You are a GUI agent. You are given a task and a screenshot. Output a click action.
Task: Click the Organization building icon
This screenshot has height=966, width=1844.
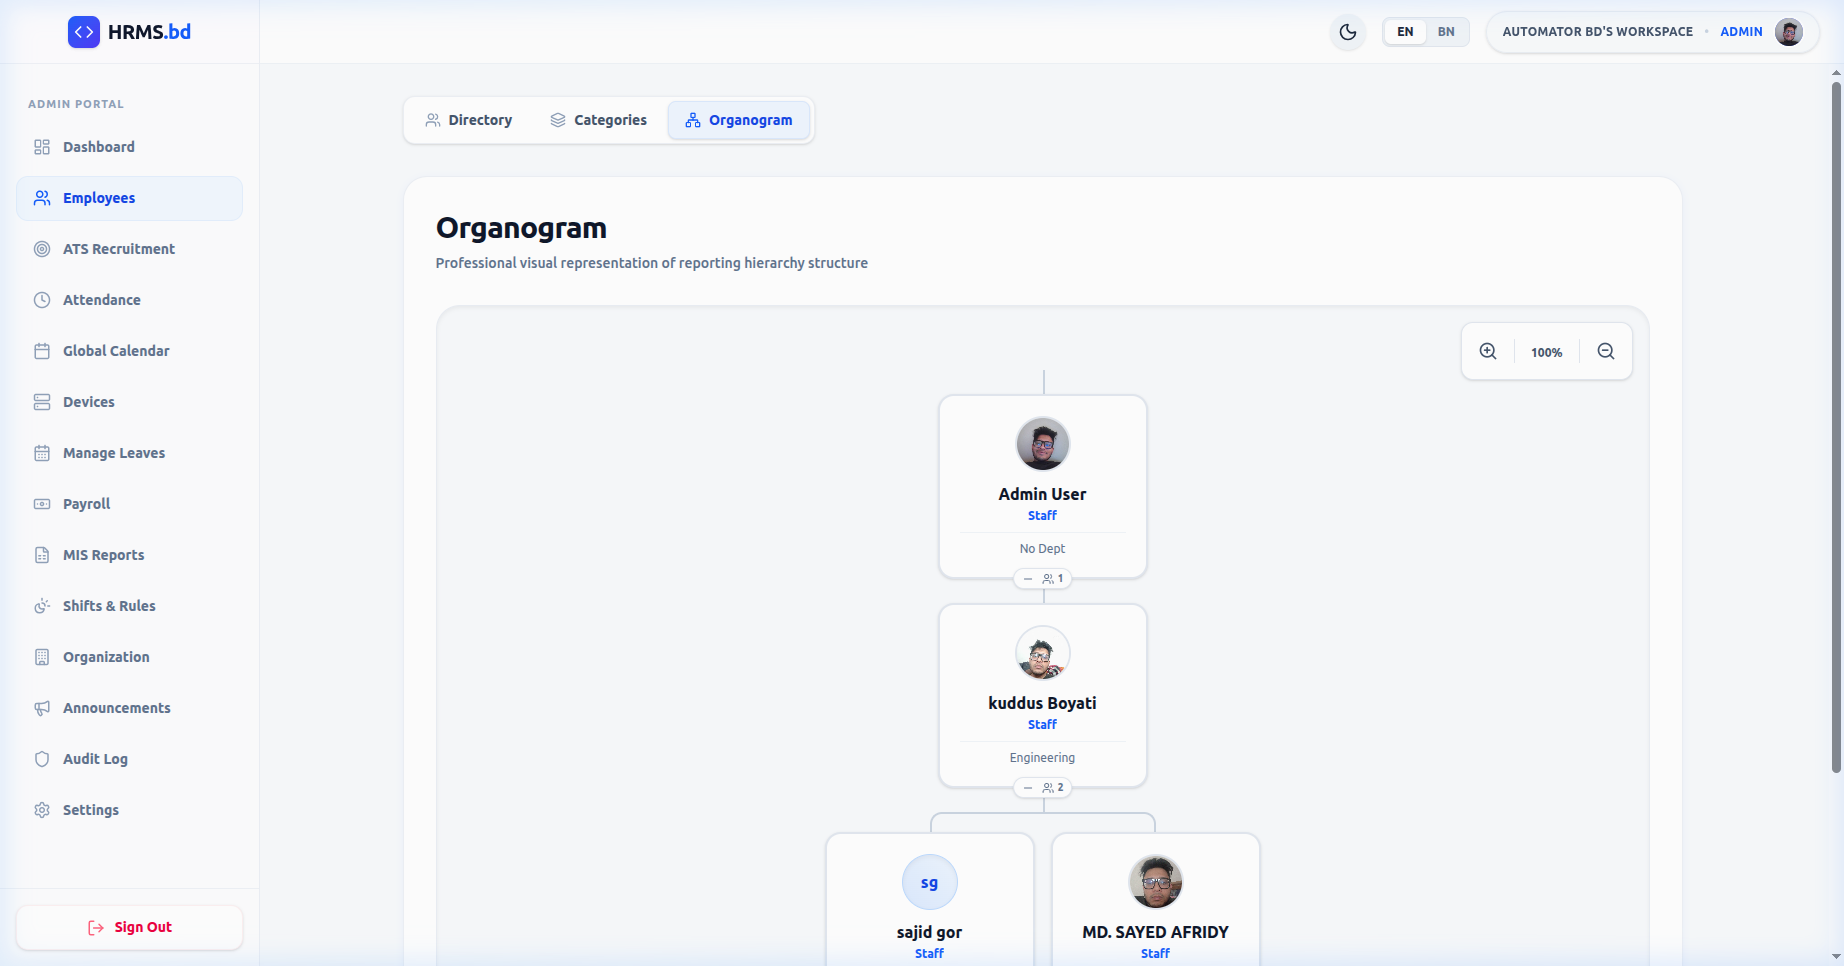(x=42, y=657)
